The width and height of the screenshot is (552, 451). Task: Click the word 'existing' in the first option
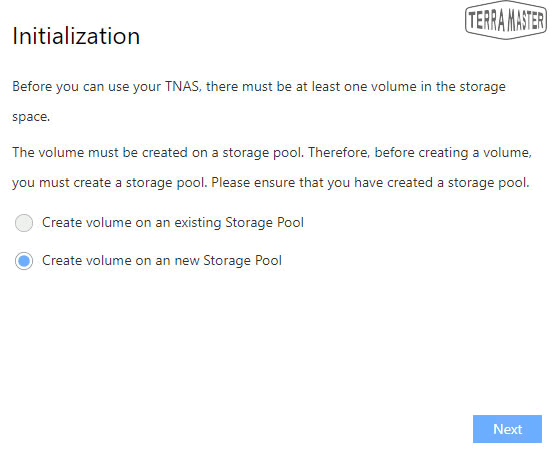click(x=197, y=223)
